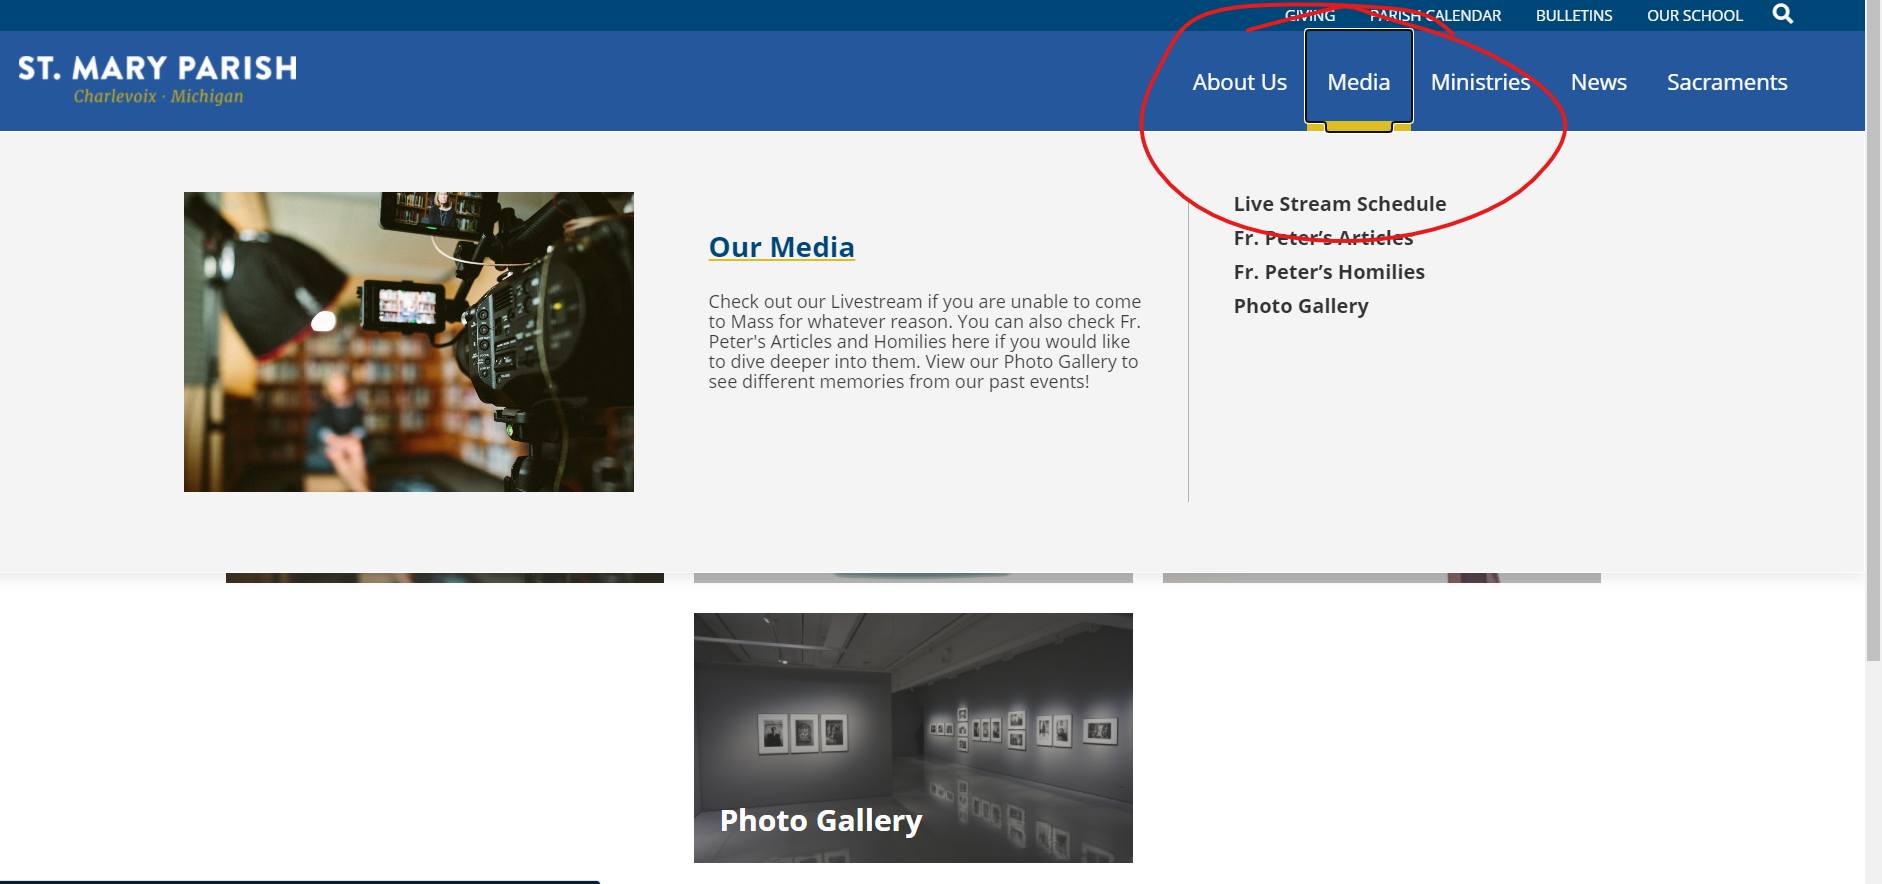1882x884 pixels.
Task: Go to the Bulletins page
Action: coord(1573,16)
